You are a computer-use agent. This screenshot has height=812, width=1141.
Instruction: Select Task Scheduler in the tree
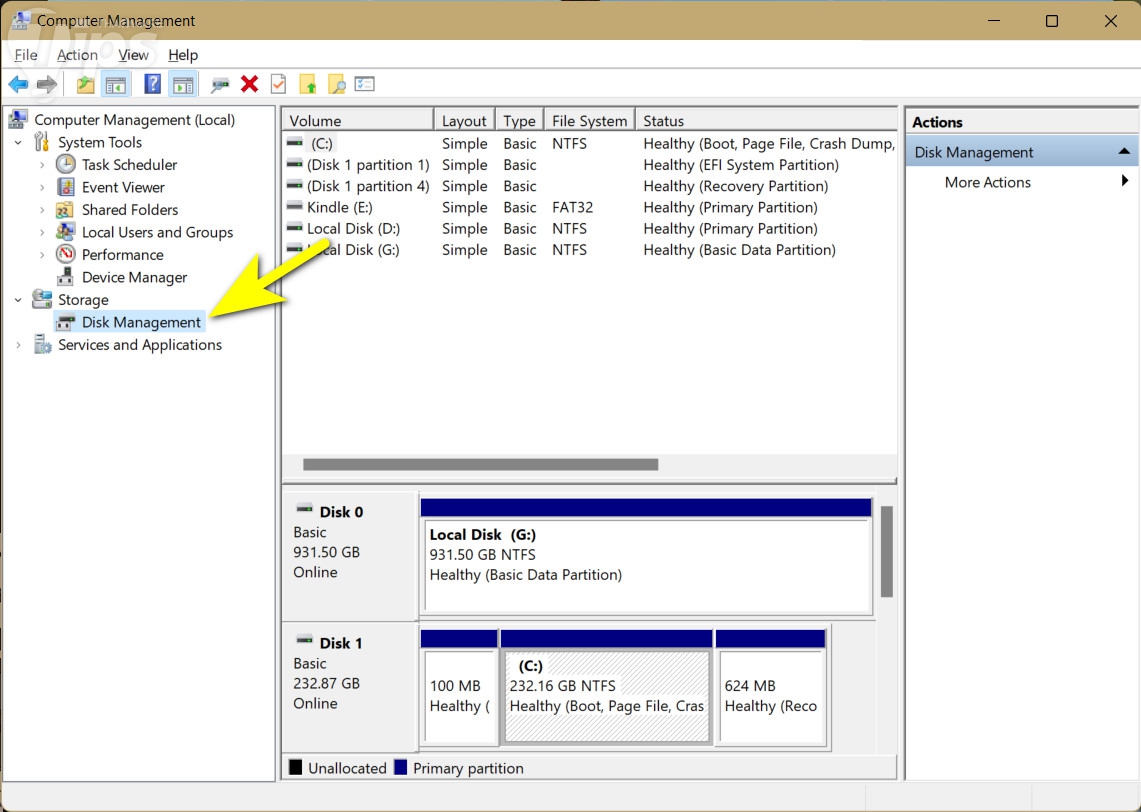pyautogui.click(x=129, y=165)
